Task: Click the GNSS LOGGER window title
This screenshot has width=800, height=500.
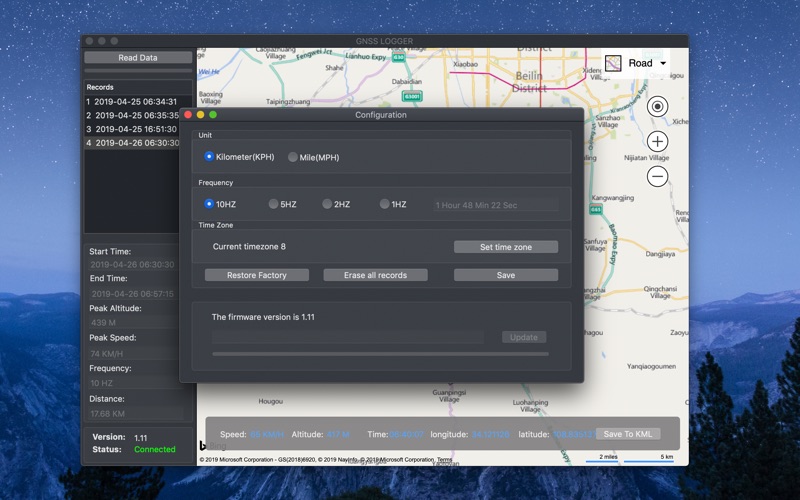Action: tap(385, 41)
